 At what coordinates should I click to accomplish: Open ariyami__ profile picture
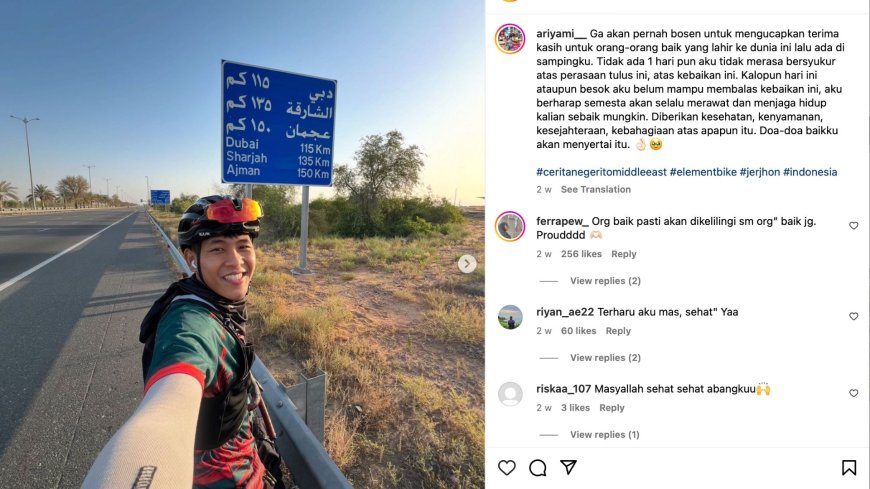pyautogui.click(x=510, y=39)
